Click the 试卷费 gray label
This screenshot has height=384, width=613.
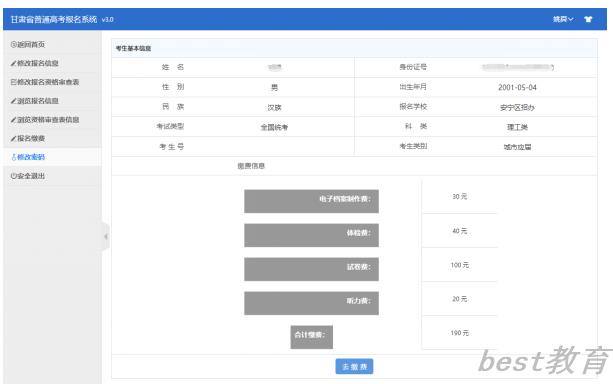pyautogui.click(x=311, y=269)
